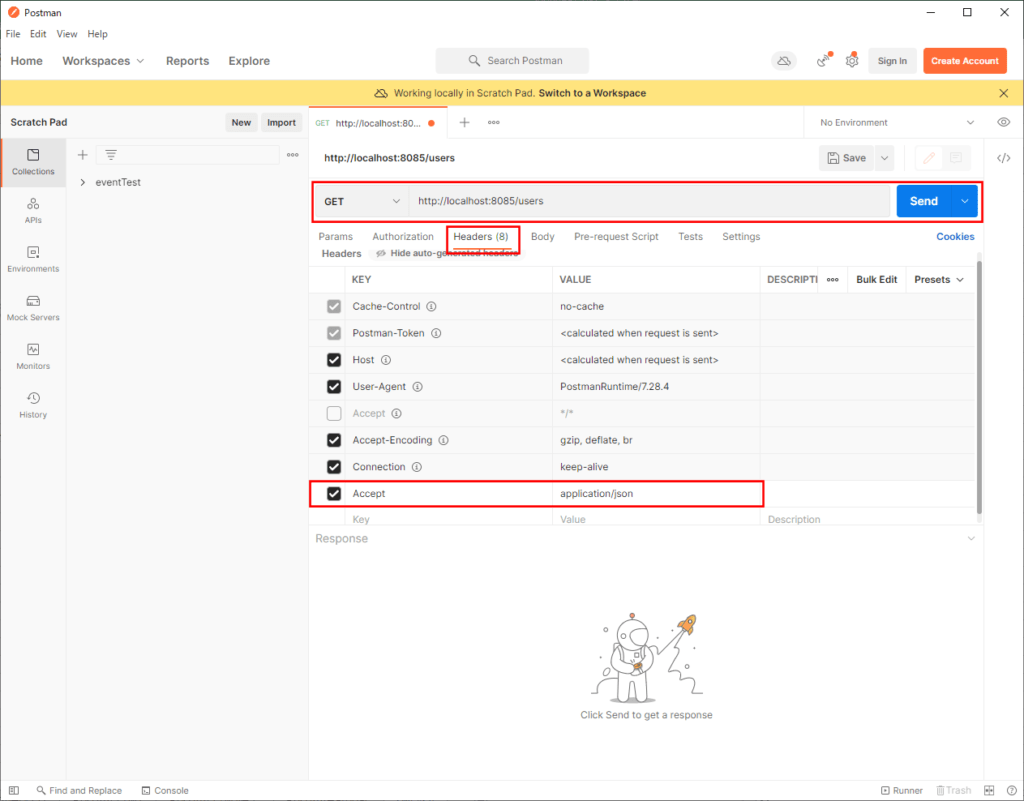Uncheck the Accept-Encoding header checkbox
The width and height of the screenshot is (1024, 801).
point(334,440)
